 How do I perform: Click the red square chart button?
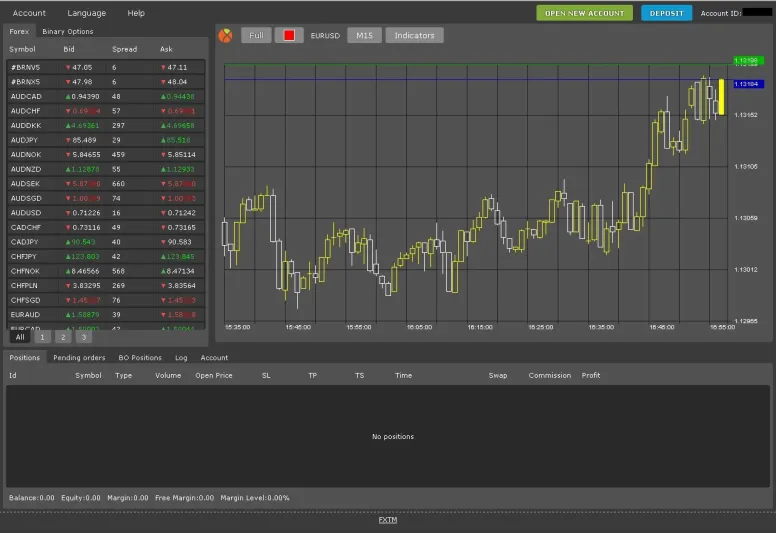(289, 35)
